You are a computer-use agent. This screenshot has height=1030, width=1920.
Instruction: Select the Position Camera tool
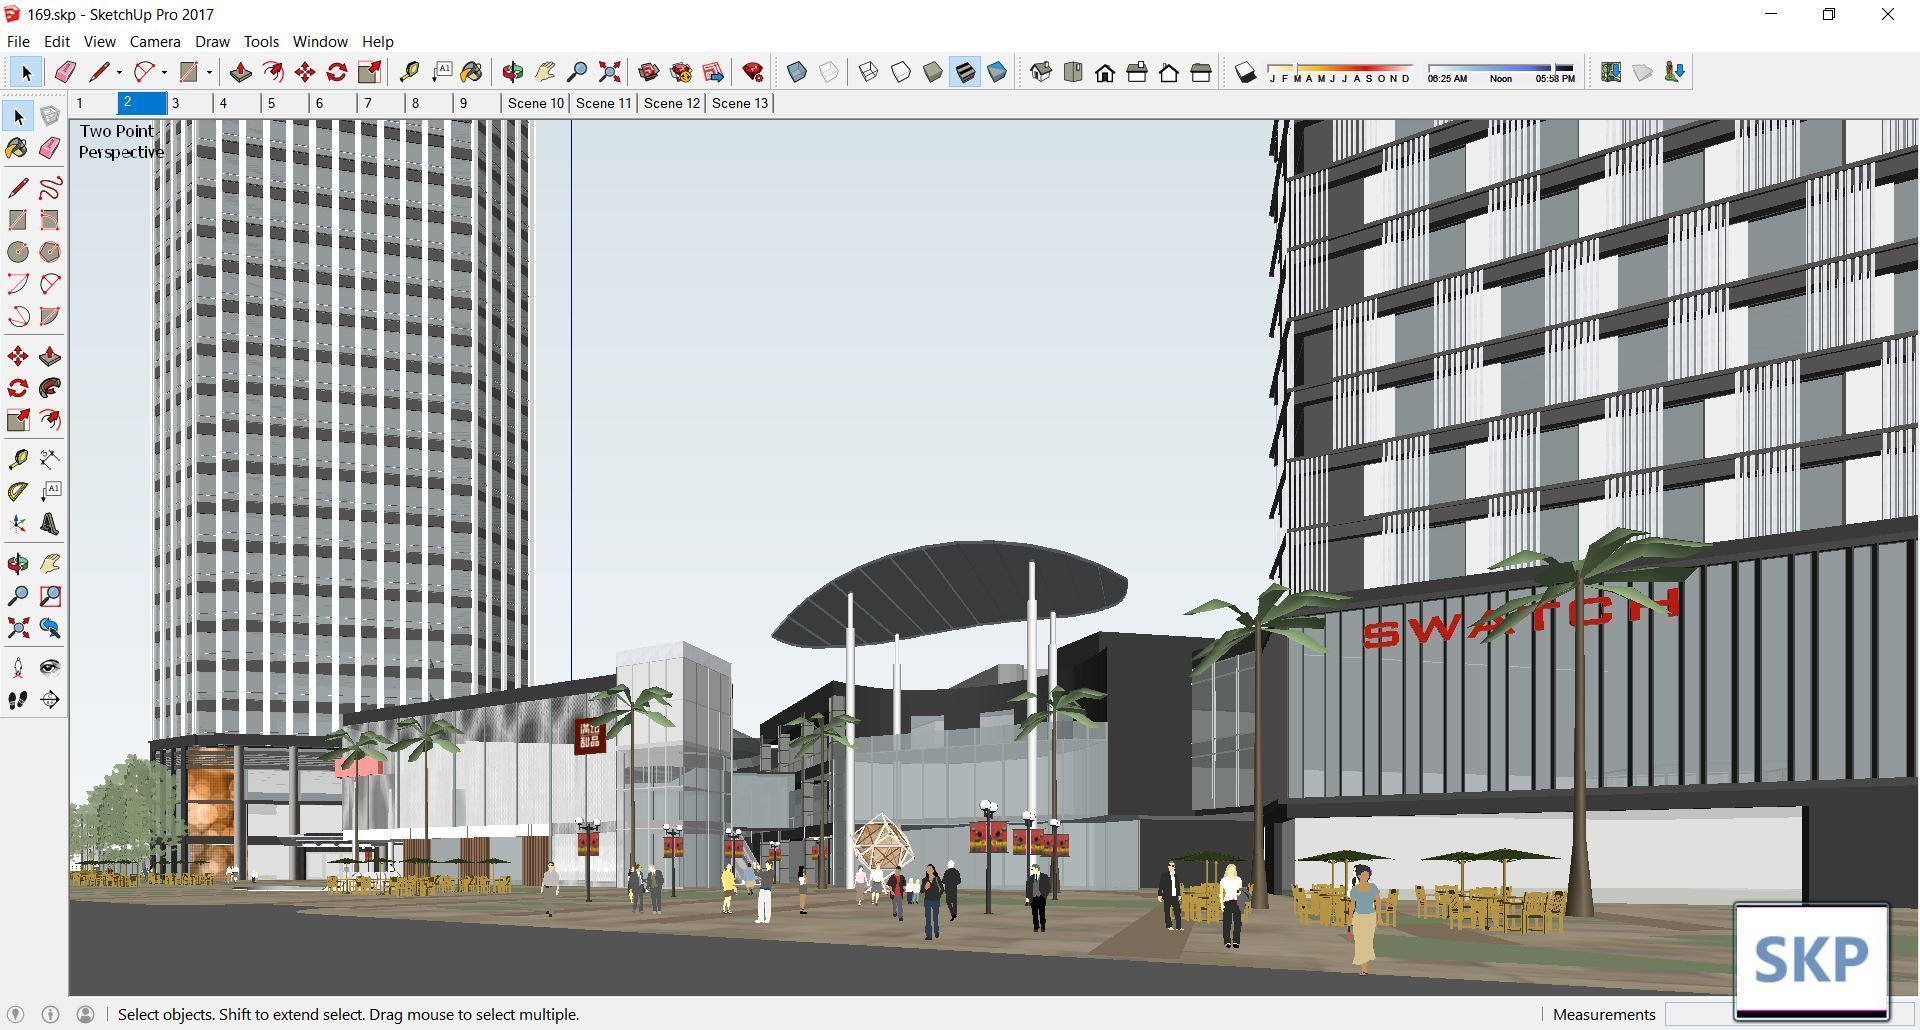pyautogui.click(x=18, y=667)
